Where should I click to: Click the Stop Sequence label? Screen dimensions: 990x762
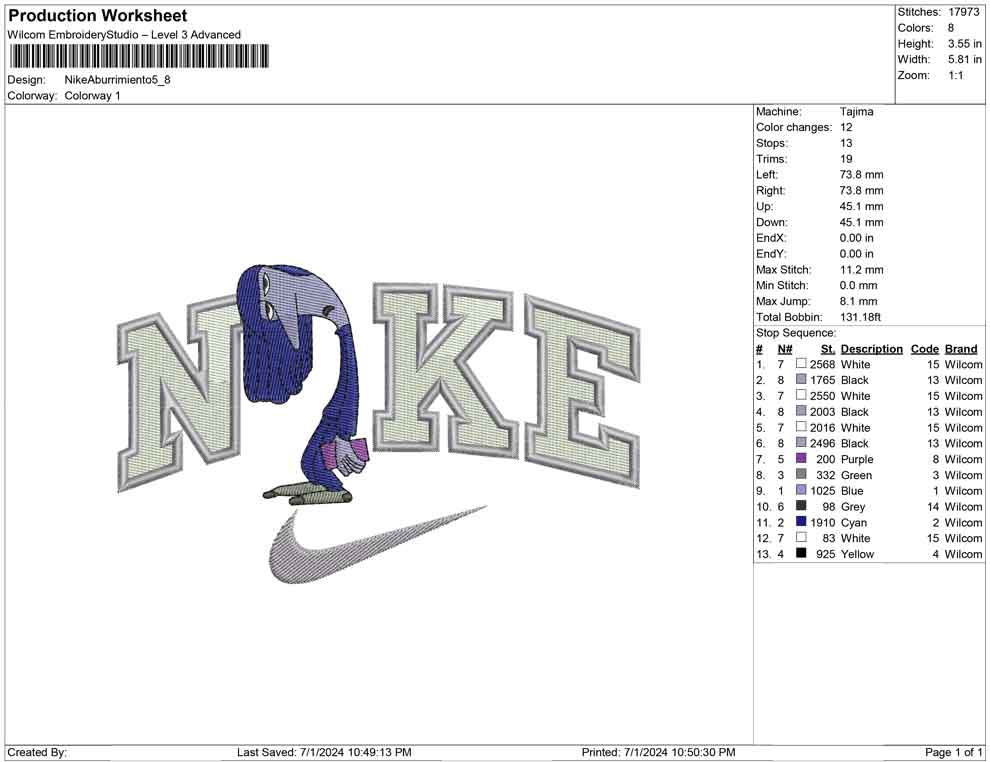point(796,333)
